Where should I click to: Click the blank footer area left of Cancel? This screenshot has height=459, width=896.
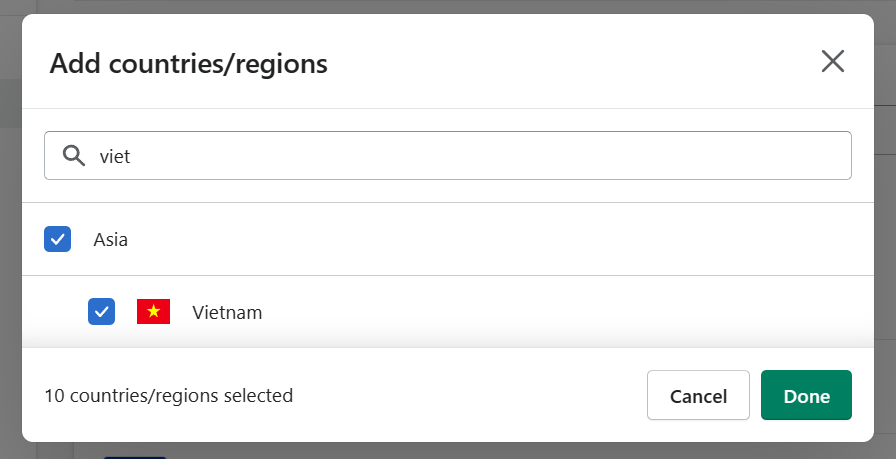tap(469, 395)
